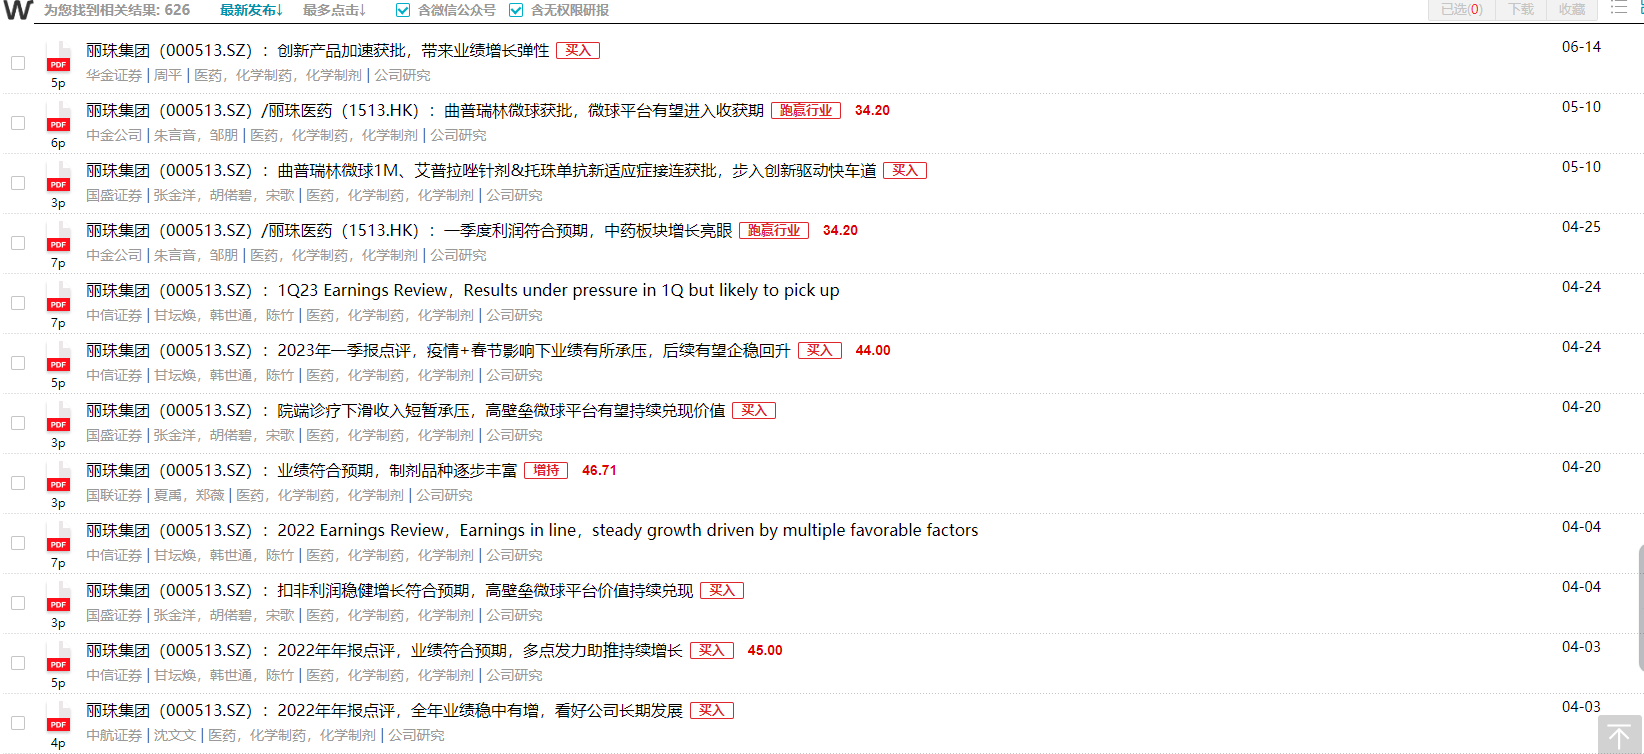The image size is (1644, 754).
Task: Open PDF icon for 微球平台有望进入收获期 report
Action: (x=58, y=117)
